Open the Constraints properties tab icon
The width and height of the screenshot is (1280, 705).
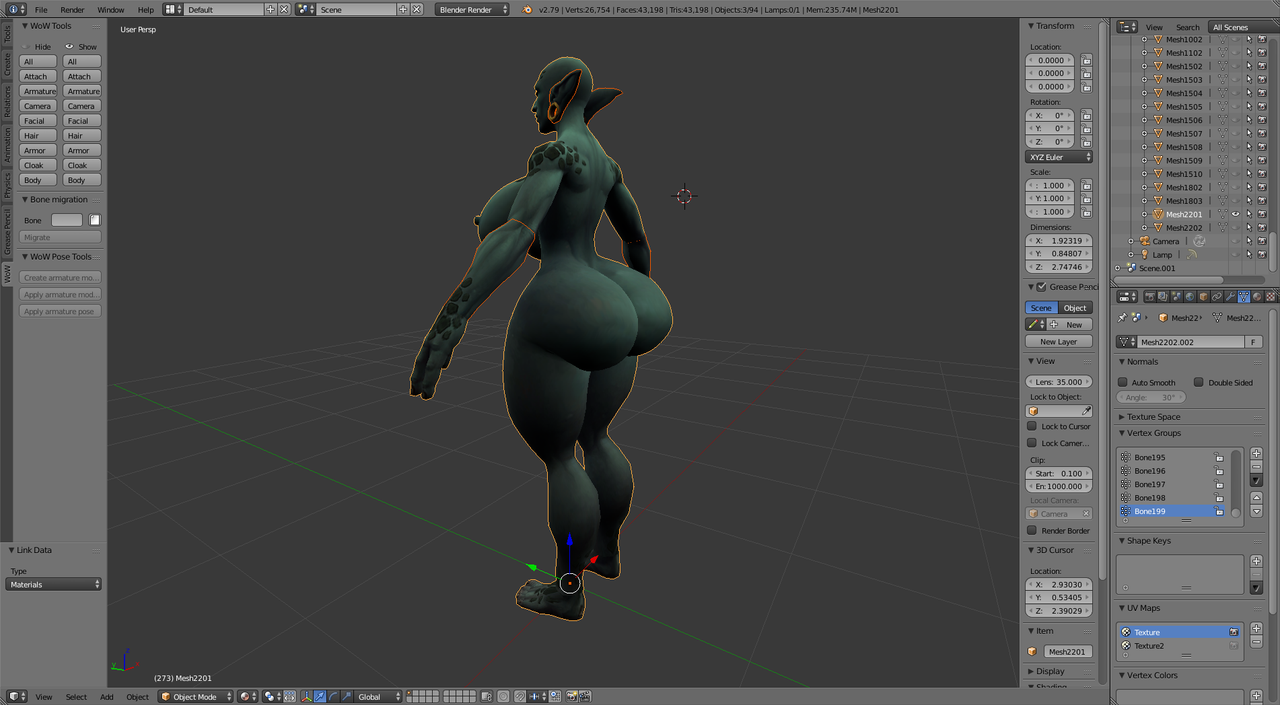pos(1217,297)
